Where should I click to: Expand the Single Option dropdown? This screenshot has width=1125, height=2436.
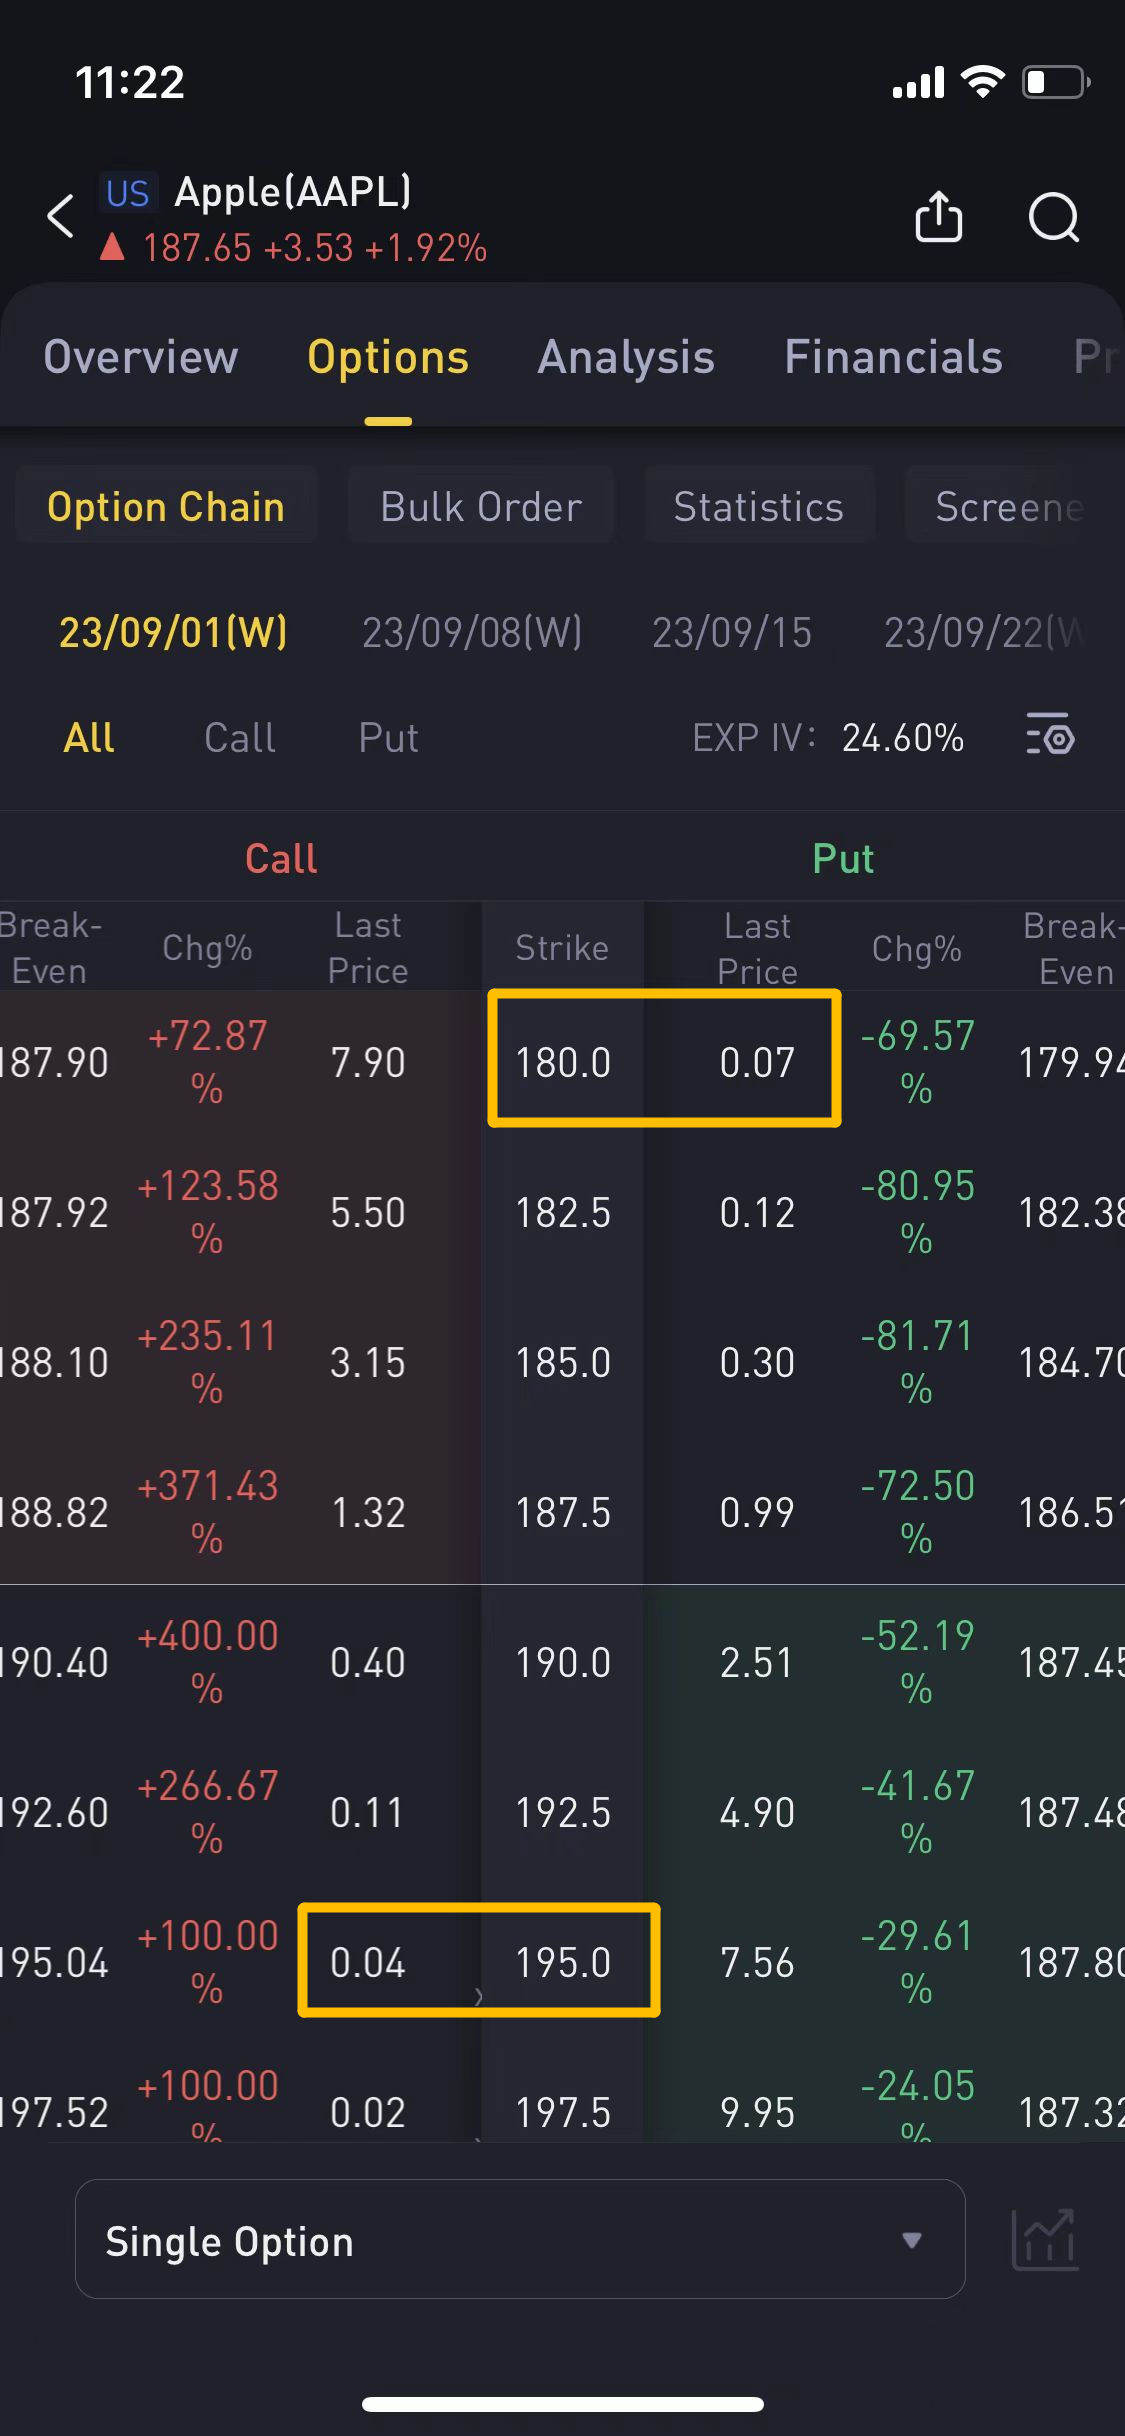coord(519,2240)
